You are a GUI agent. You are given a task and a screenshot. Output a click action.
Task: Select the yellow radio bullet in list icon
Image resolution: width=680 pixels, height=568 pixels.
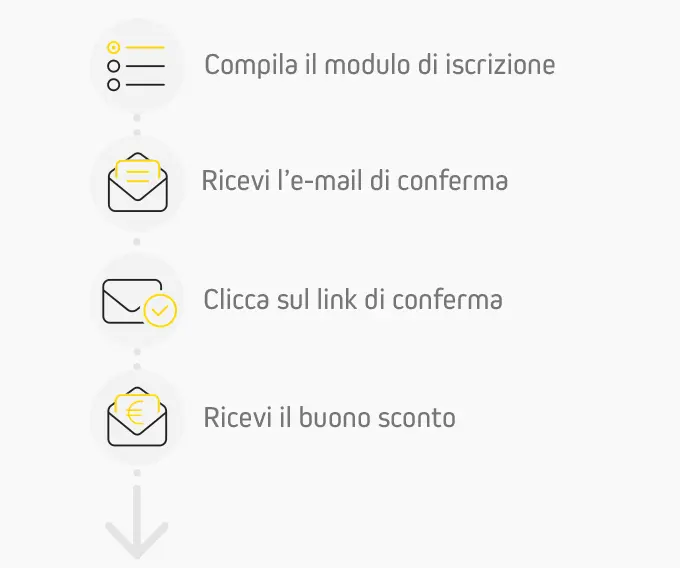114,47
